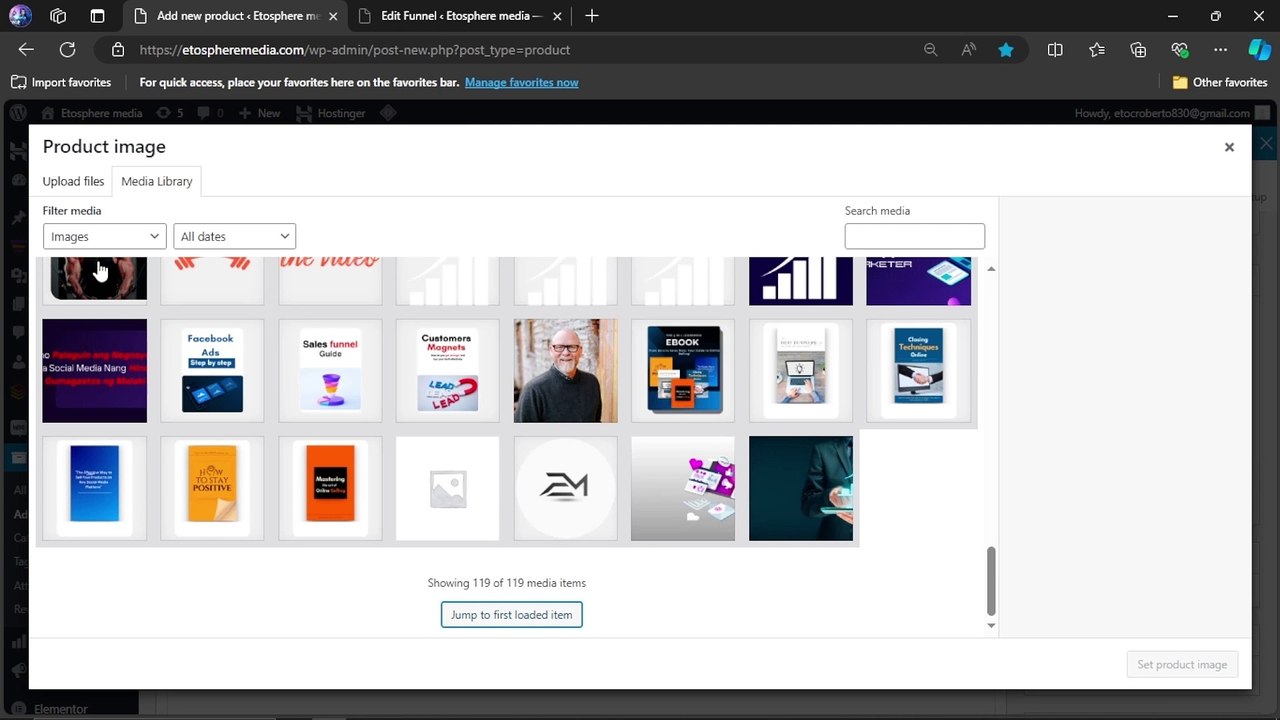The image size is (1280, 720).
Task: Select the EBOOK cover thumbnail
Action: point(683,371)
